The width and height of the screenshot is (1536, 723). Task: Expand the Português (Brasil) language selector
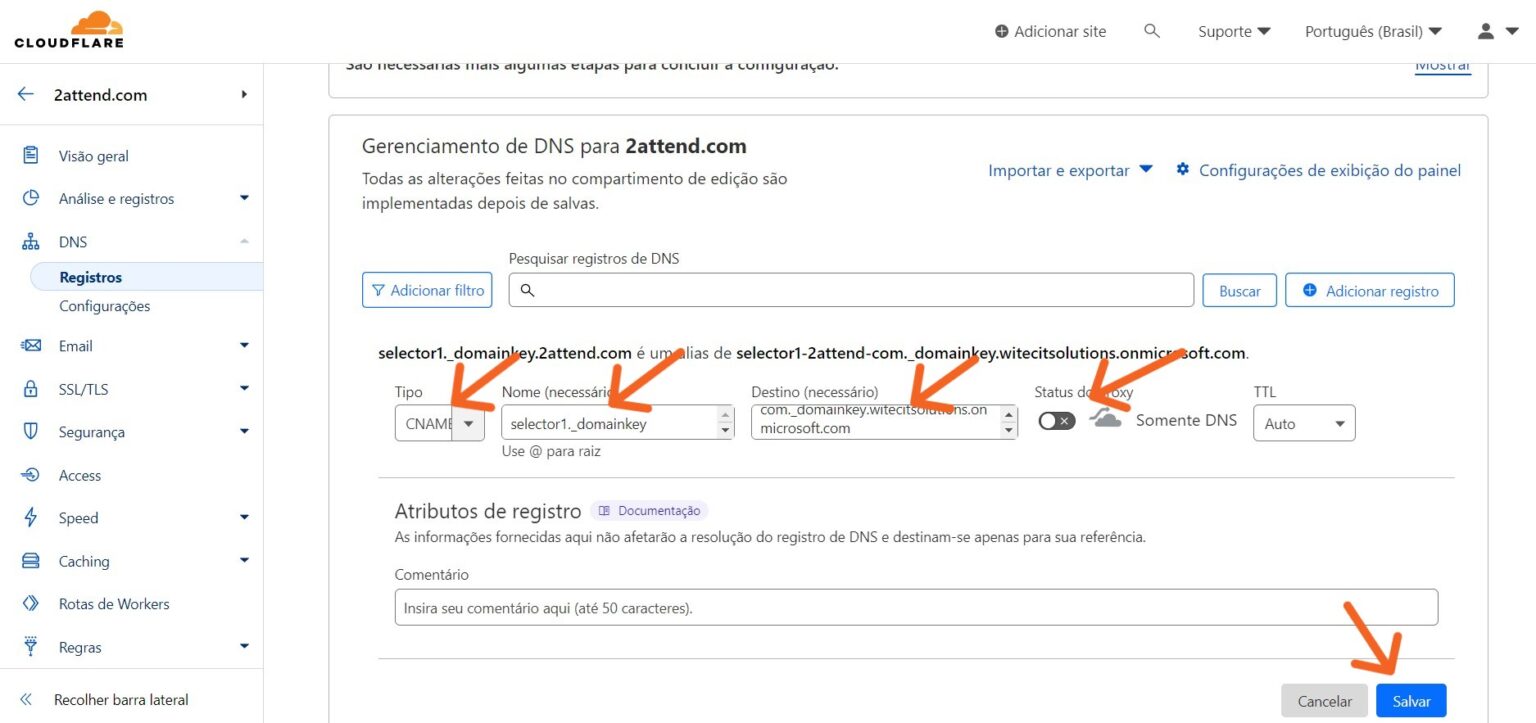click(x=1373, y=31)
